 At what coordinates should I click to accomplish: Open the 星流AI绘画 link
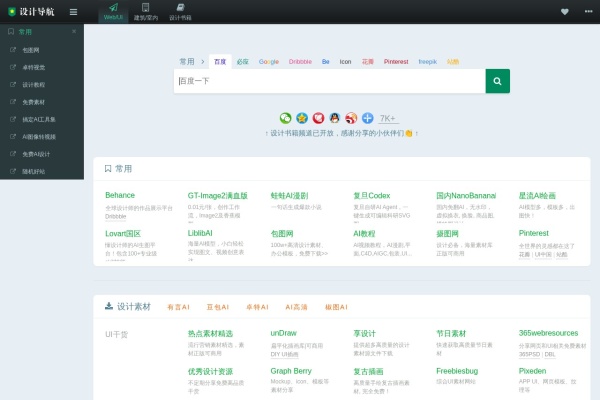[537, 196]
